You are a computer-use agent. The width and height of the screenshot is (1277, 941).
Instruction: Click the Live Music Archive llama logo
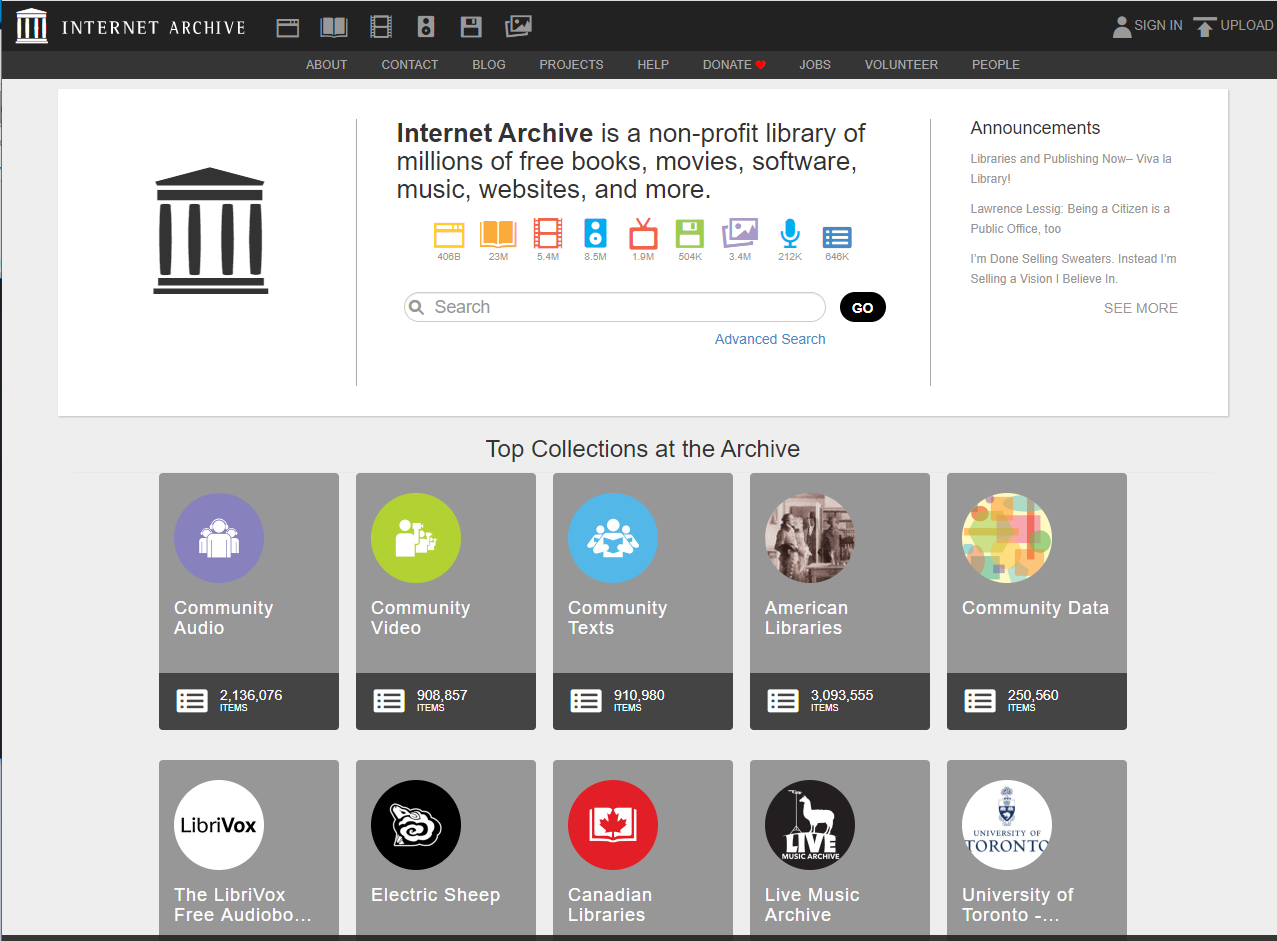pyautogui.click(x=810, y=825)
